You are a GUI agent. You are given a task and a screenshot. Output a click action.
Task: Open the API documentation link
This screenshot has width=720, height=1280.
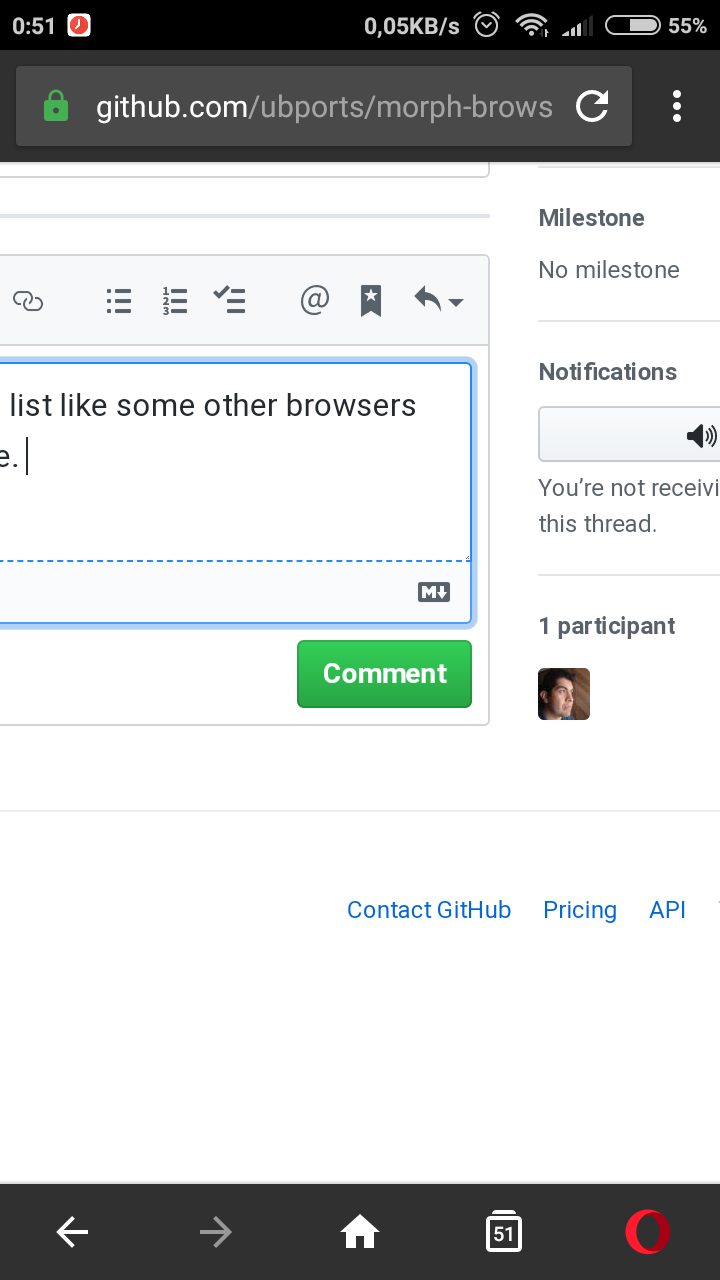coord(667,910)
